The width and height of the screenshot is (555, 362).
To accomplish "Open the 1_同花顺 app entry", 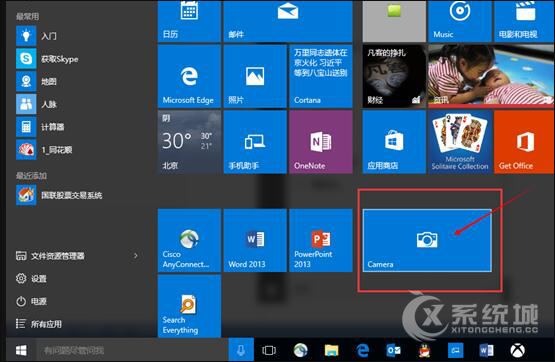I will [x=44, y=149].
